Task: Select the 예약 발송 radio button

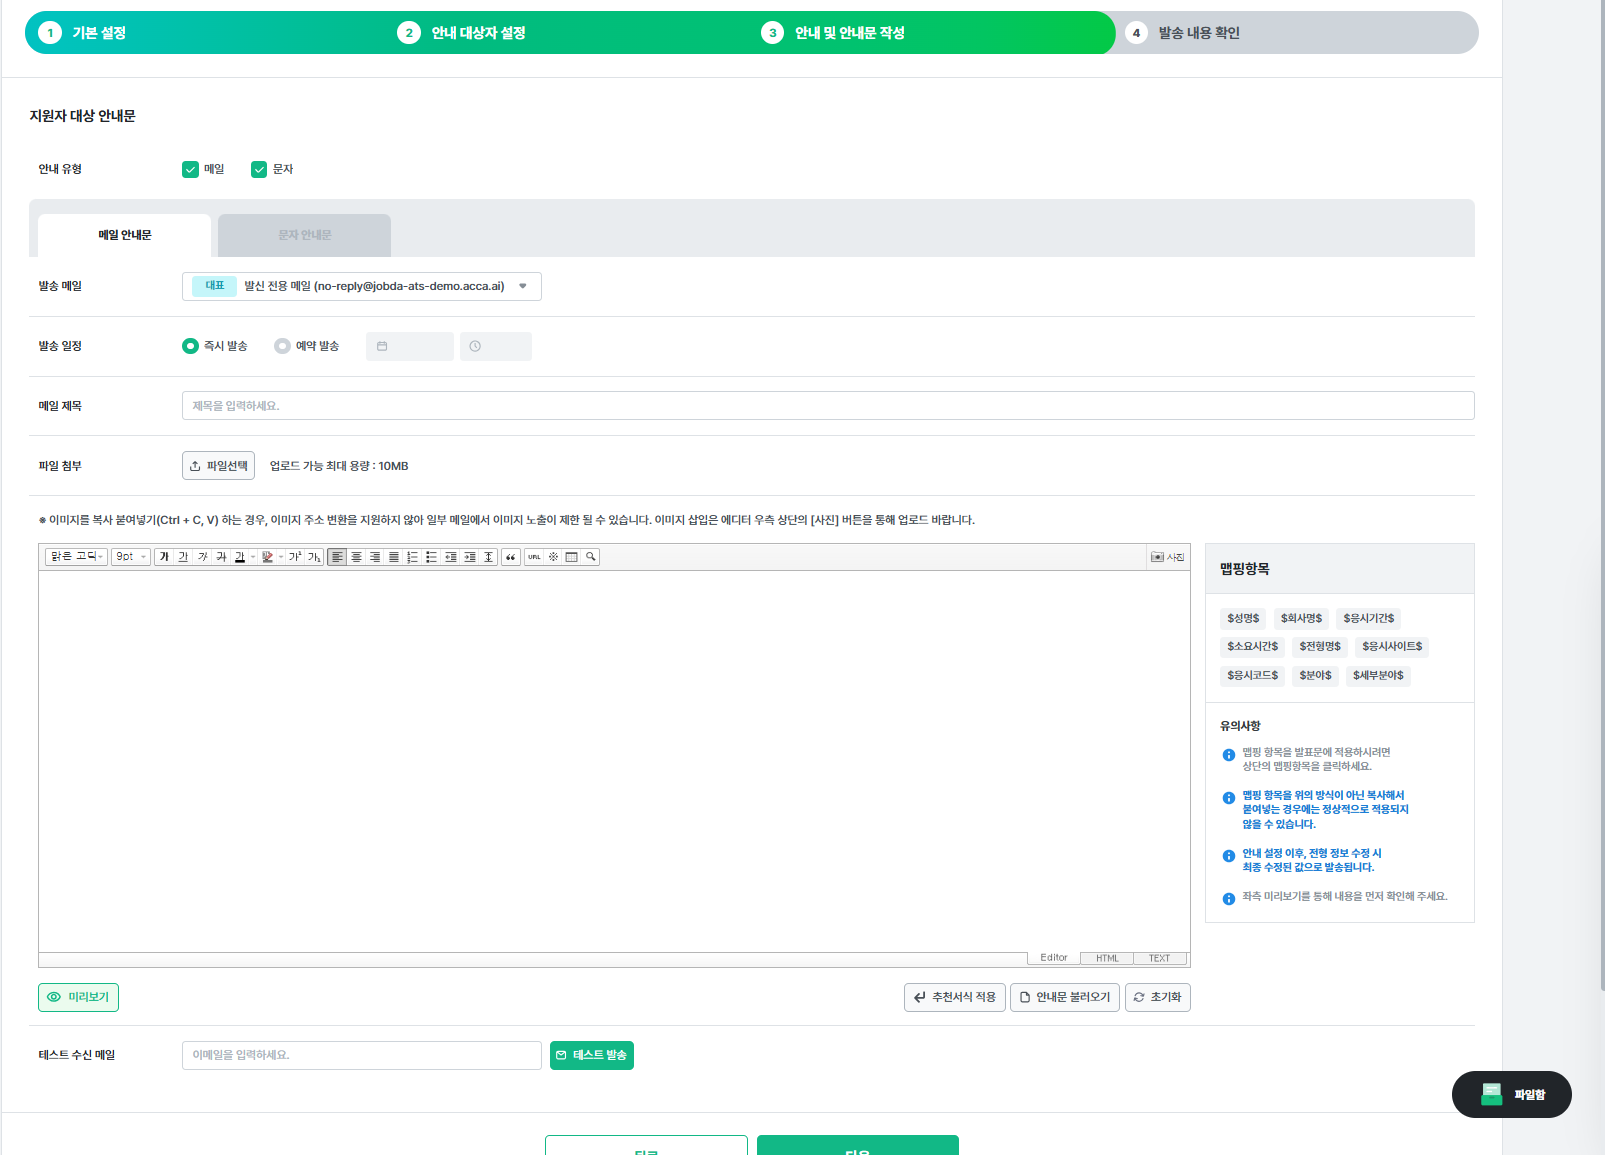Action: [282, 346]
